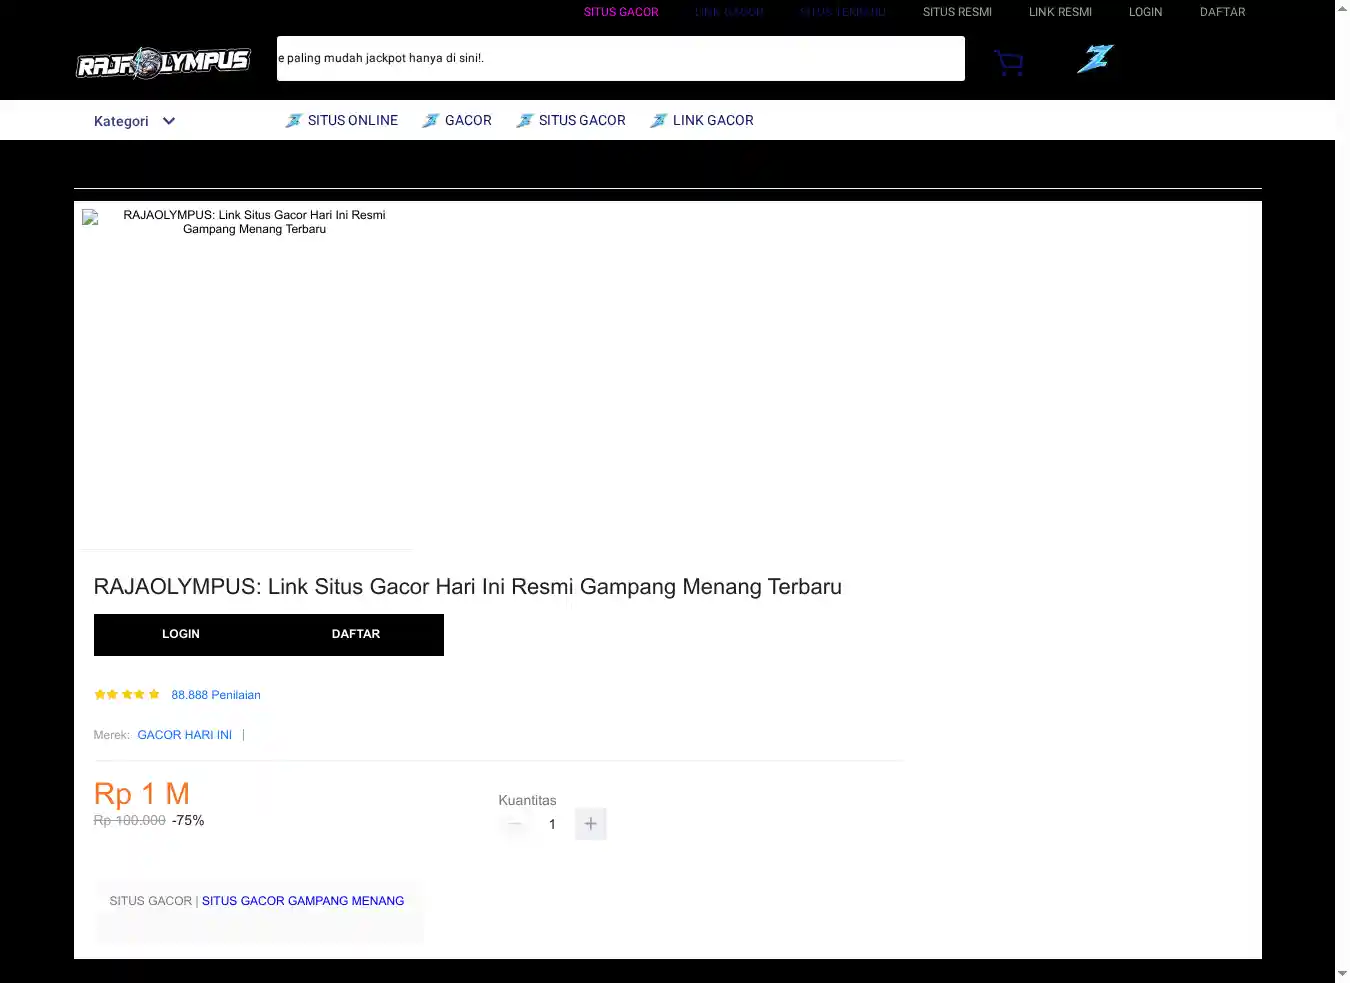
Task: Decrease quantity with the minus button
Action: tap(515, 824)
